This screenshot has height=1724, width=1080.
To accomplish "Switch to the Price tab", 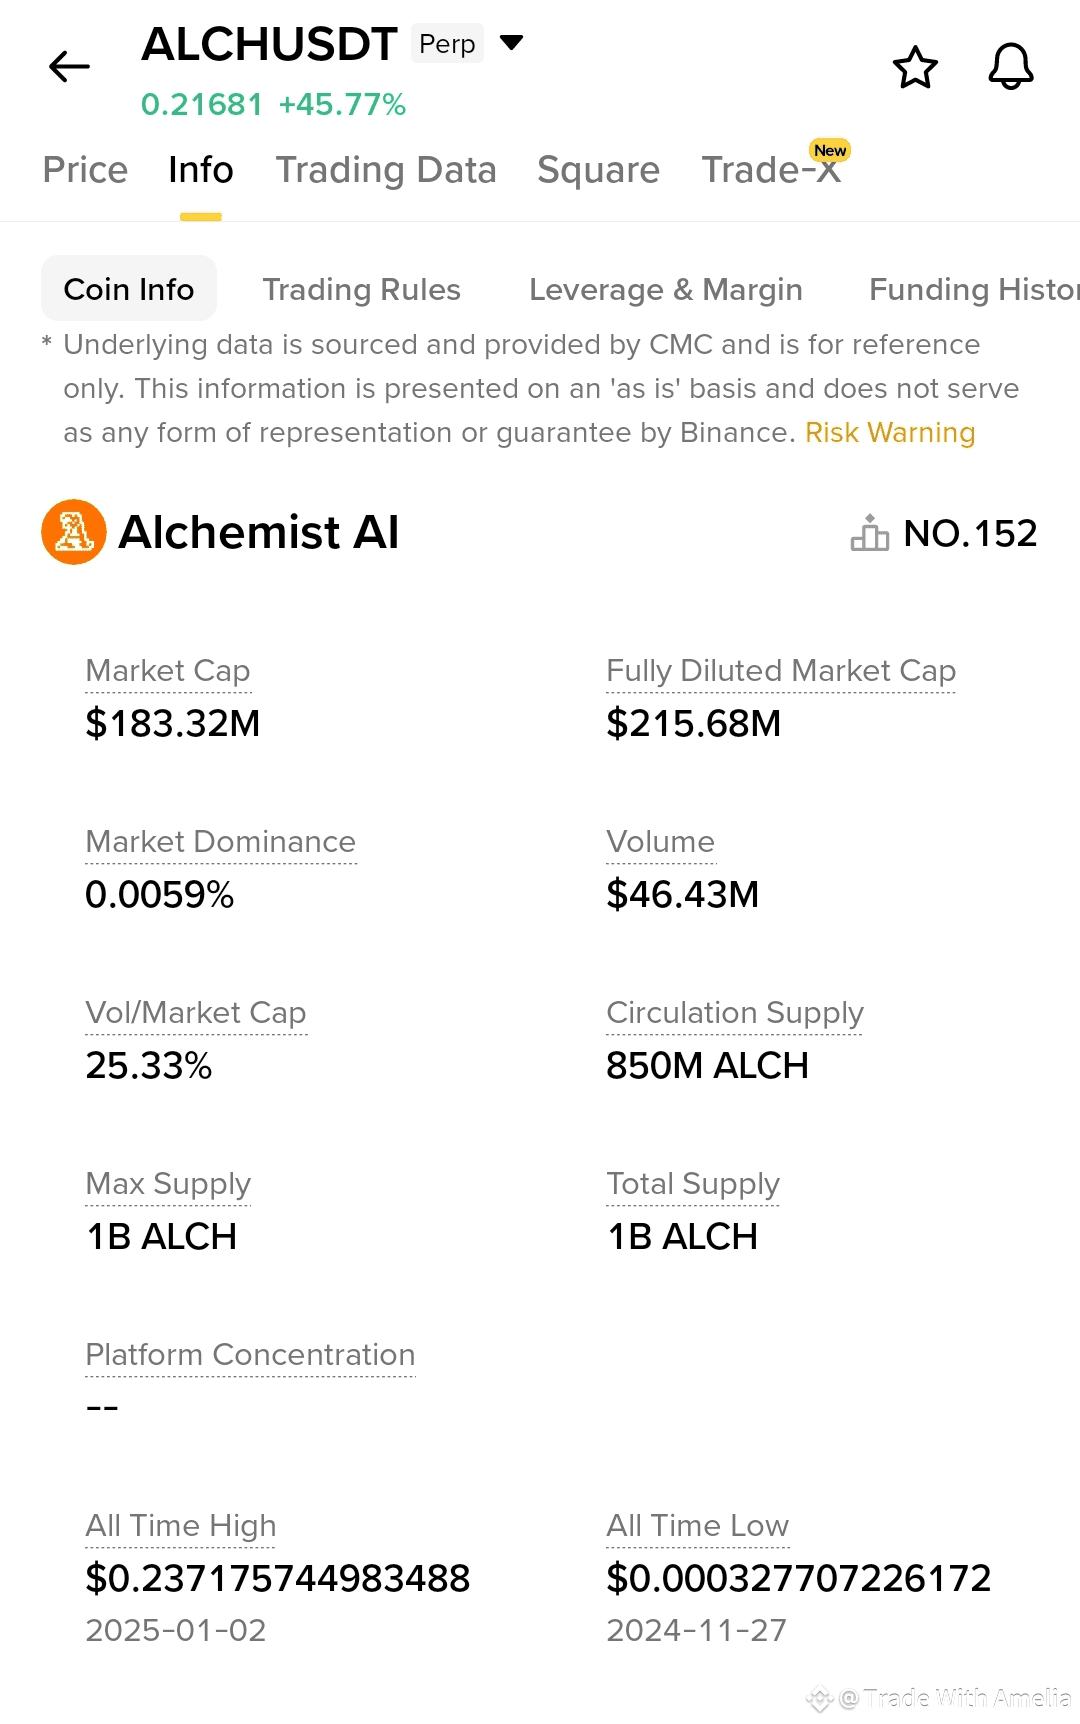I will point(85,170).
